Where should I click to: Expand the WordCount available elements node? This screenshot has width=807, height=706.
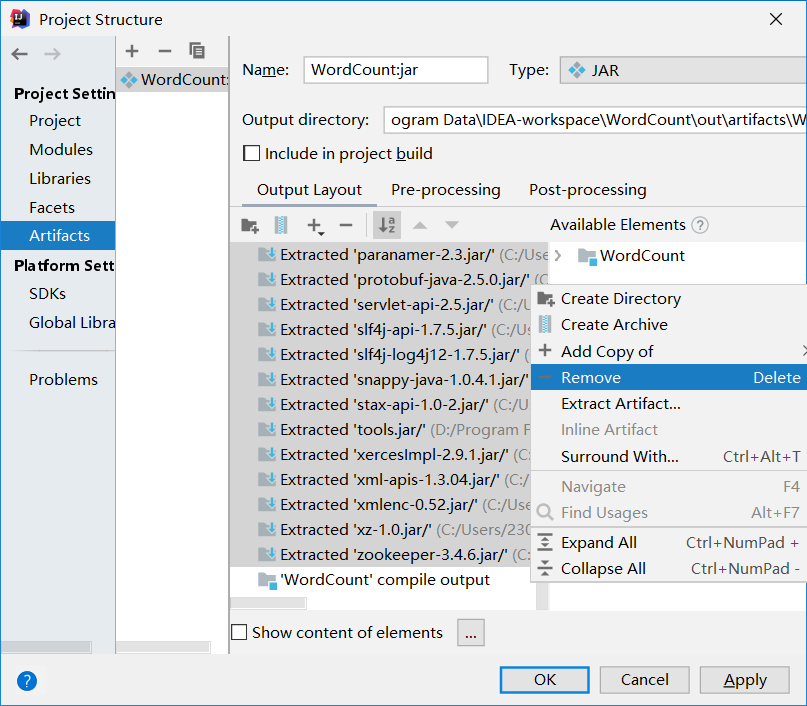558,256
